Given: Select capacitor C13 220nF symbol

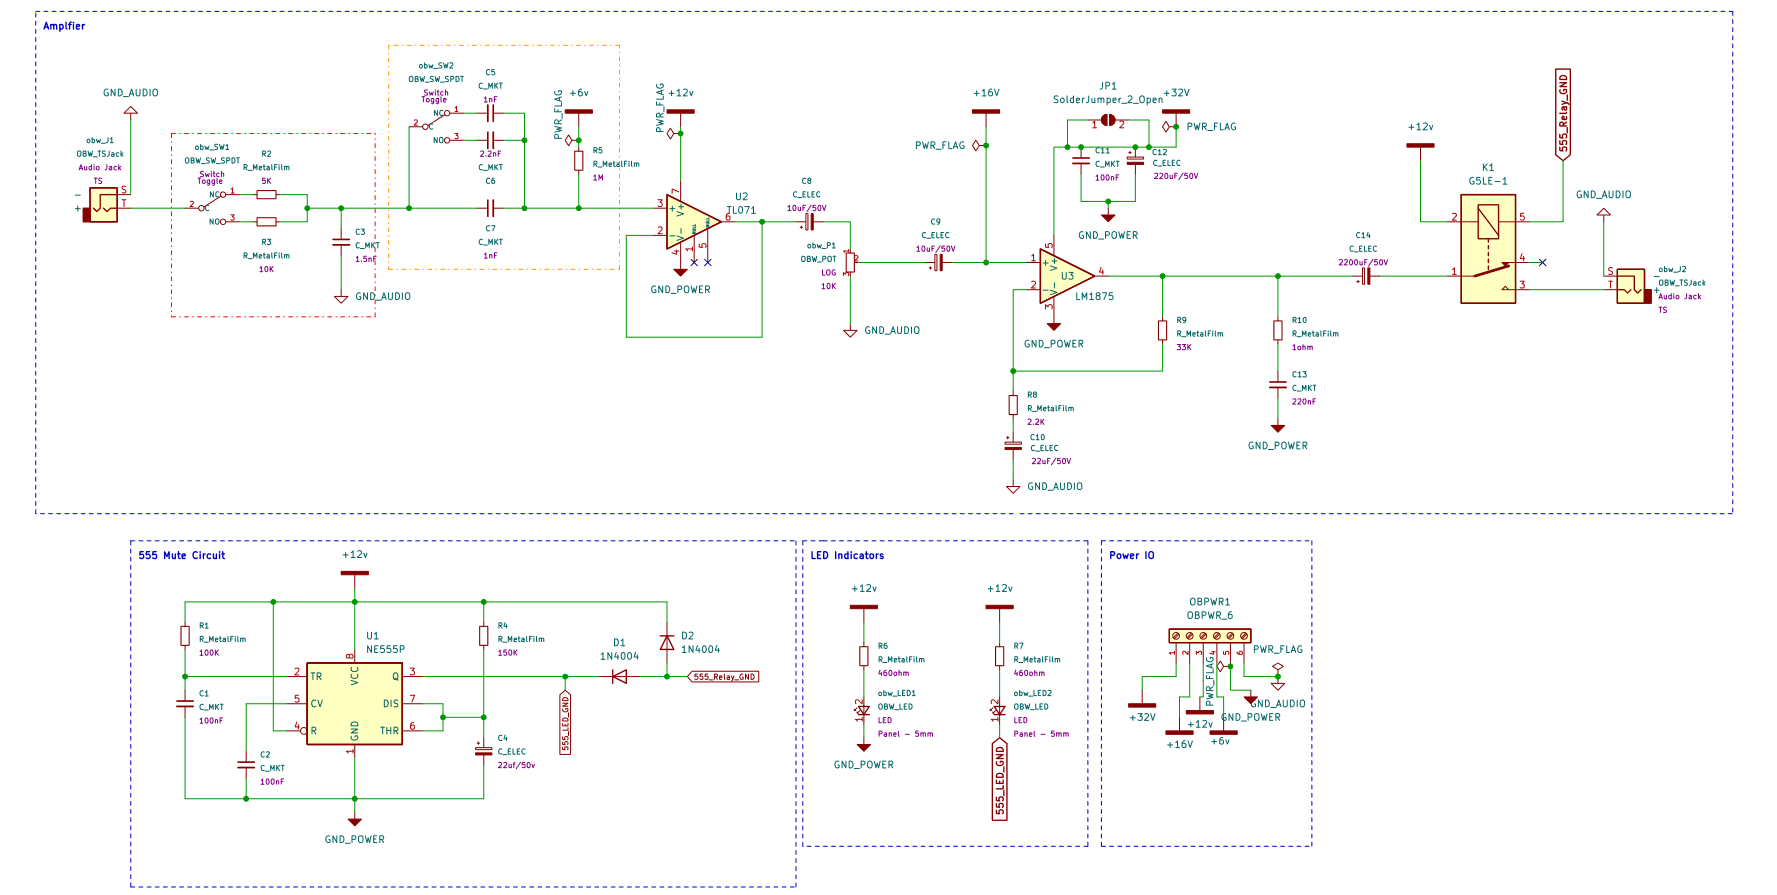Looking at the screenshot, I should [x=1277, y=384].
